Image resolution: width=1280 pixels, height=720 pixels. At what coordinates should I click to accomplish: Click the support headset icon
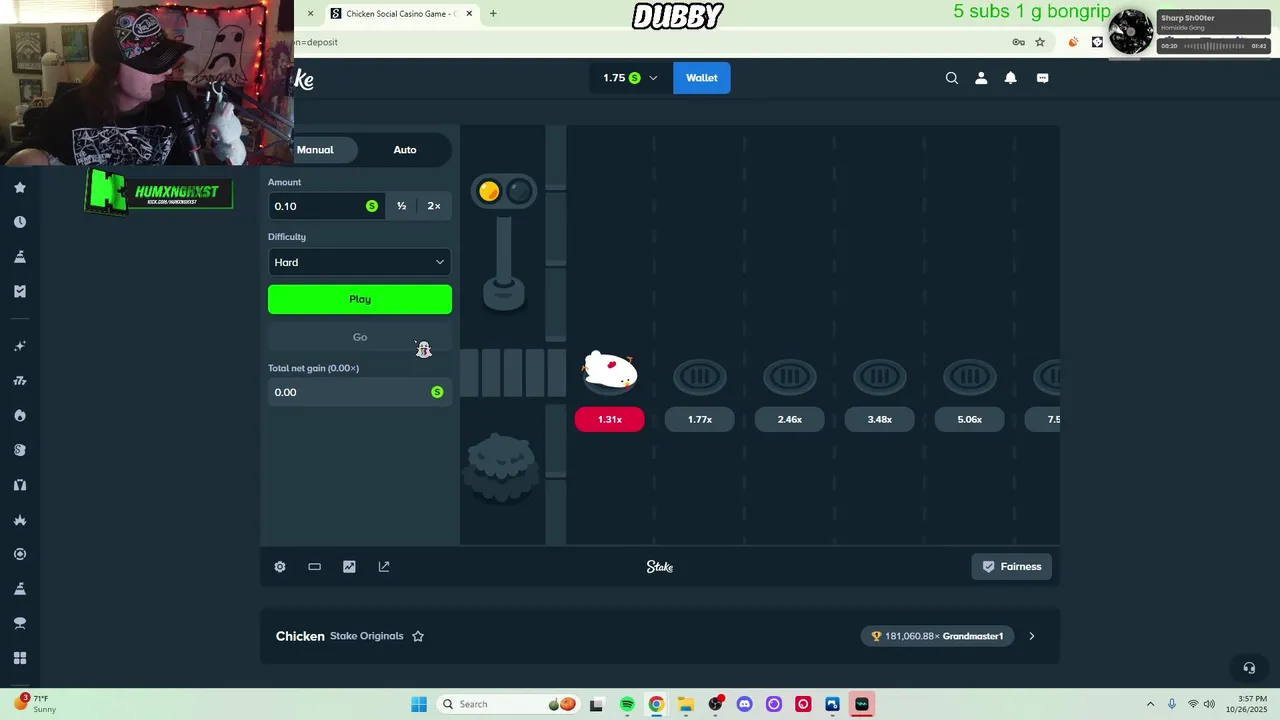[x=1249, y=668]
